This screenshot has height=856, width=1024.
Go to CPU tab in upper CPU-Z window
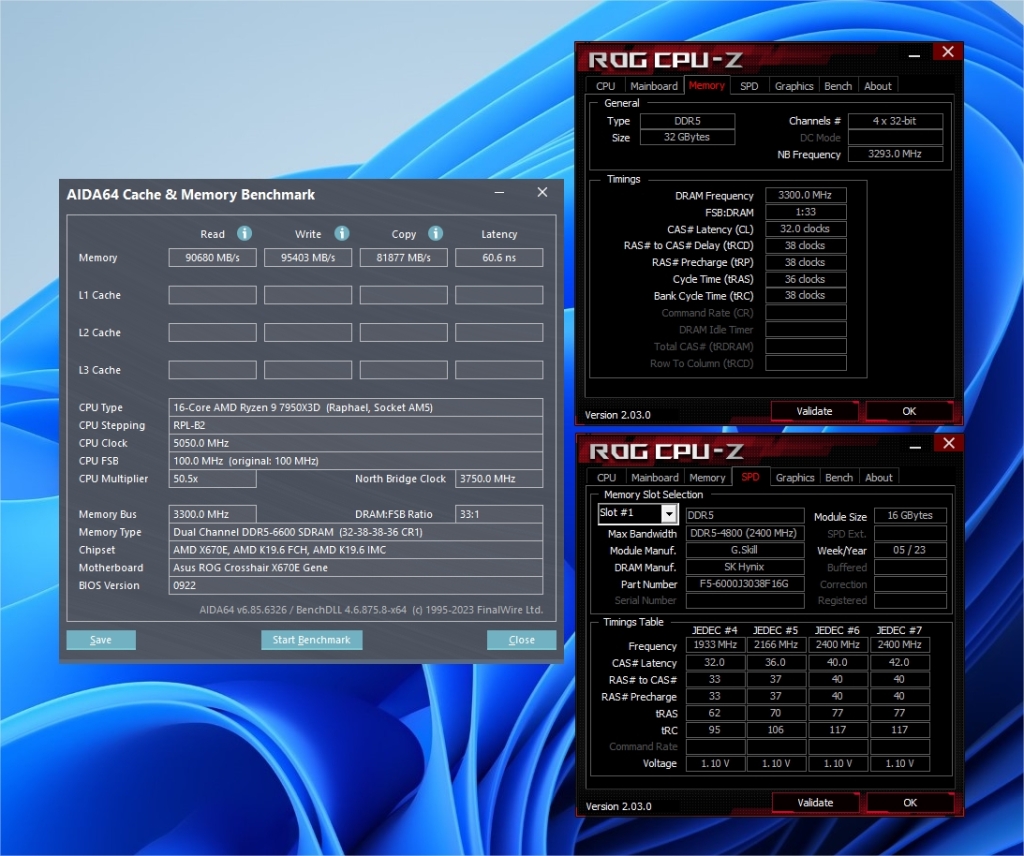point(606,86)
